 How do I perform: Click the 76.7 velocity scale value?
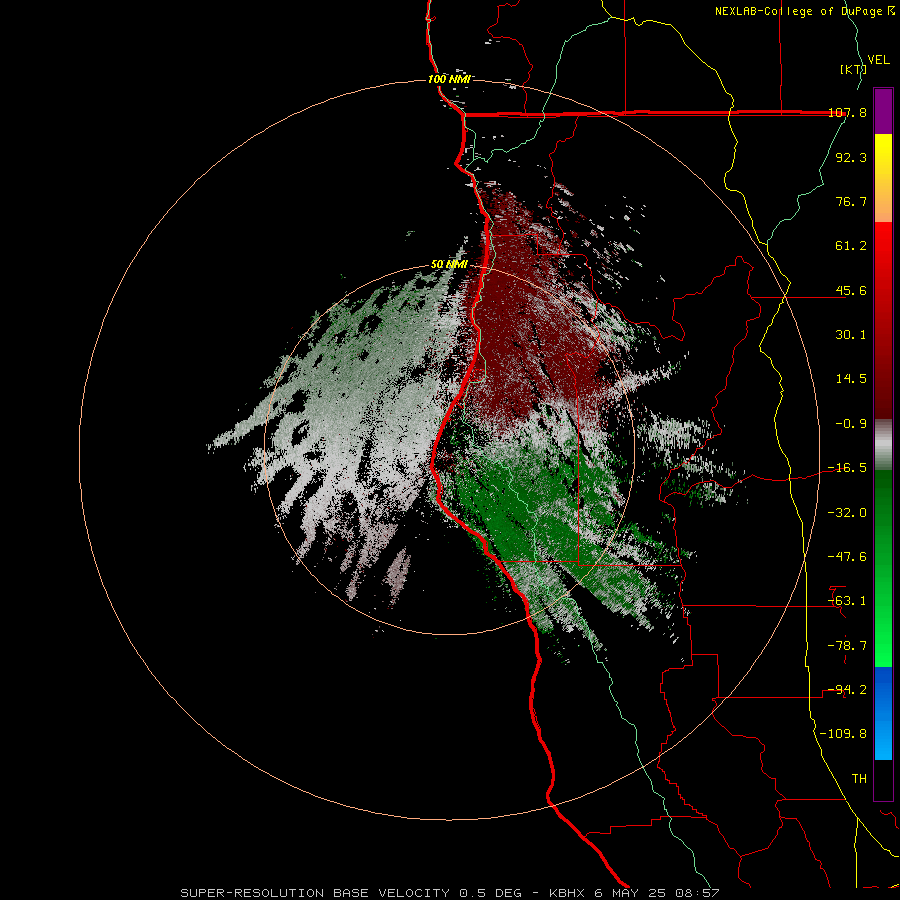click(851, 201)
